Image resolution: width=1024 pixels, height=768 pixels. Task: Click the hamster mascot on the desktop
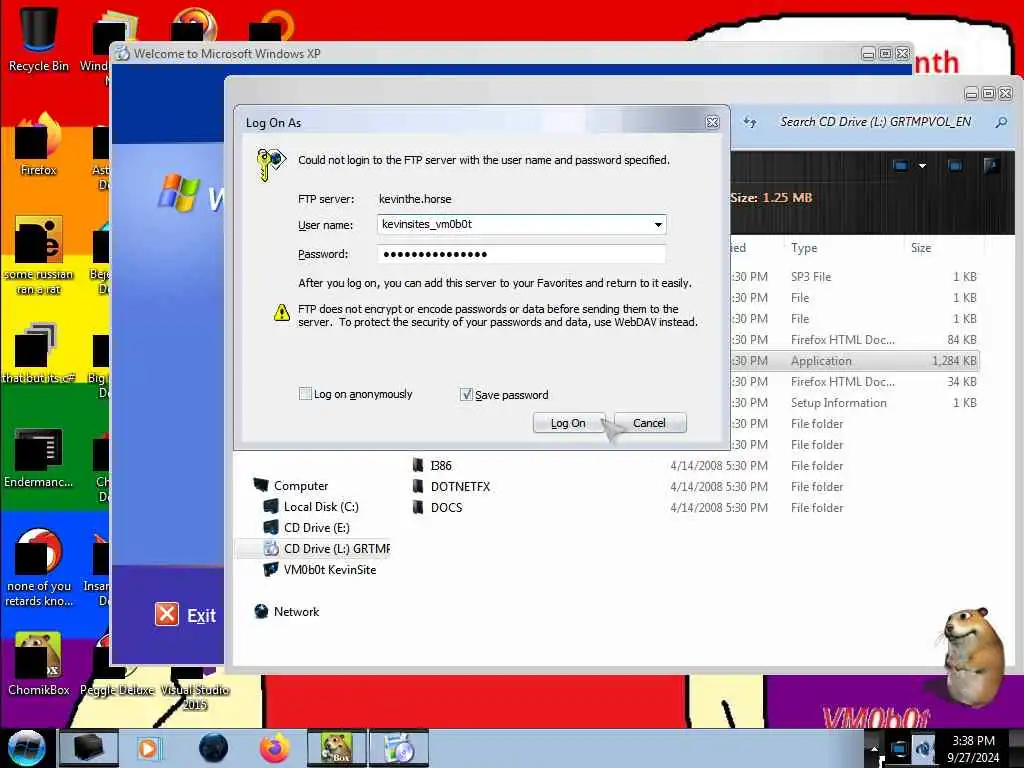pyautogui.click(x=973, y=656)
